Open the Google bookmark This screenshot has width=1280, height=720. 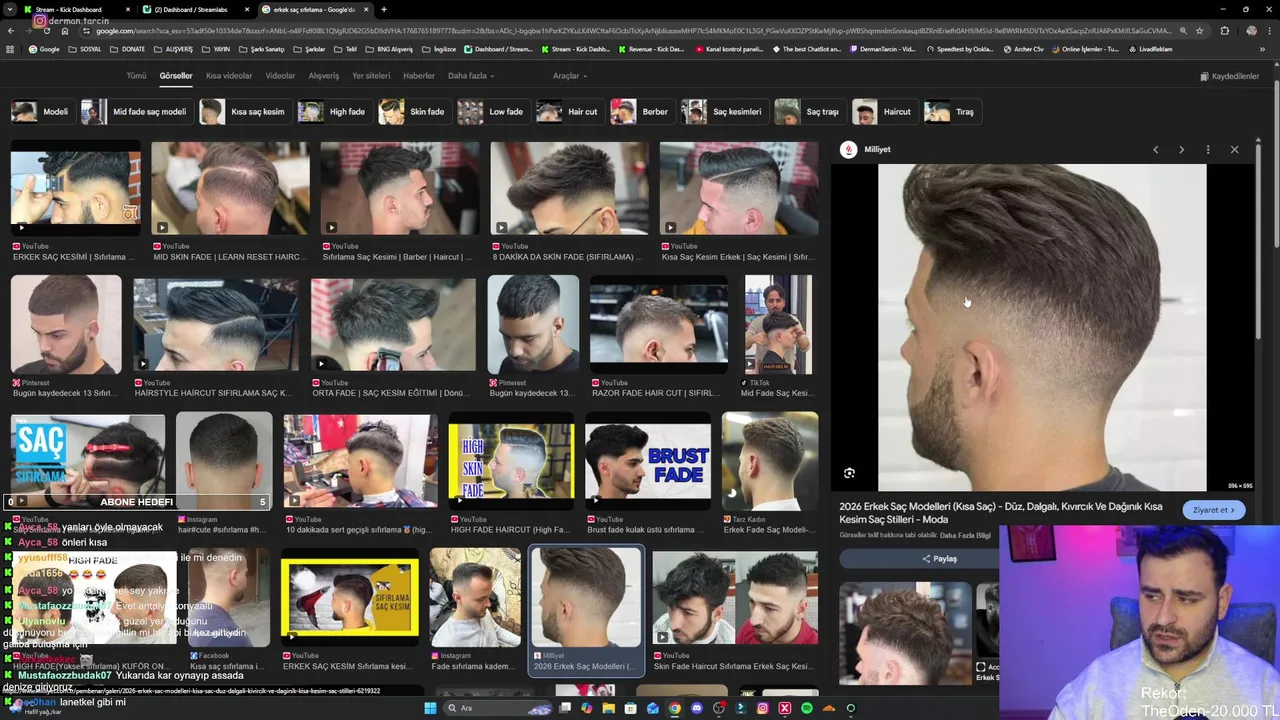pyautogui.click(x=44, y=49)
